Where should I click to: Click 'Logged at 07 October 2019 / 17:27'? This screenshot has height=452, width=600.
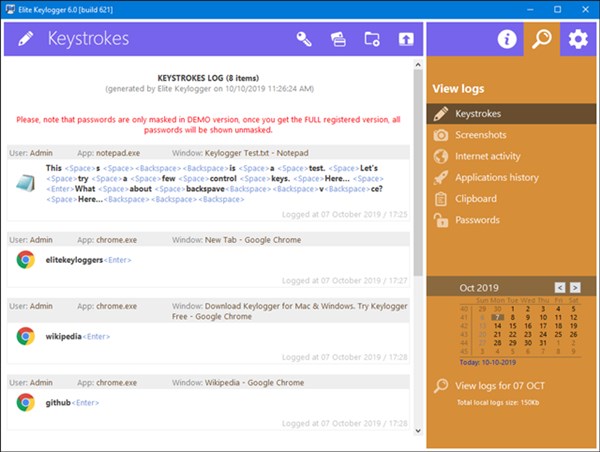pos(344,281)
